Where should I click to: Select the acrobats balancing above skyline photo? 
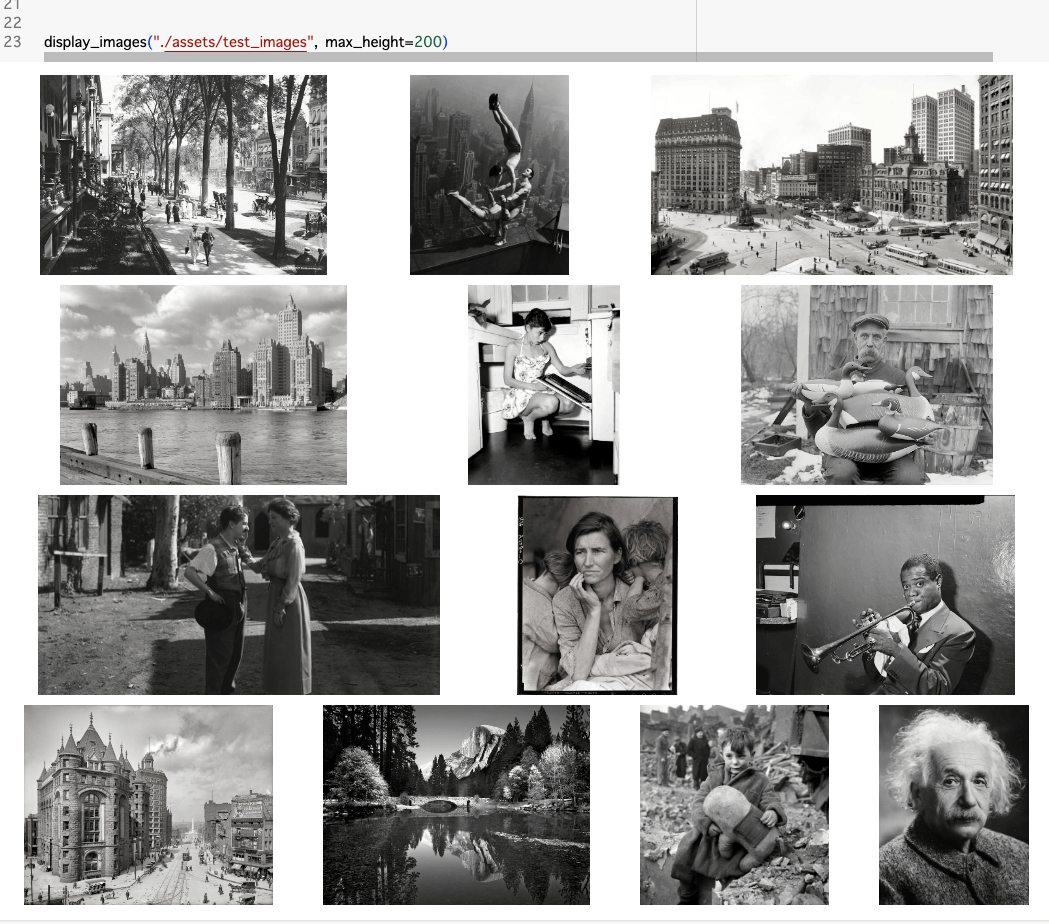[x=489, y=175]
